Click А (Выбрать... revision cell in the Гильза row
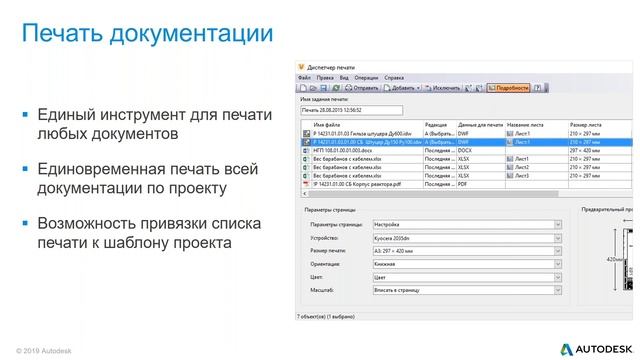 click(x=440, y=133)
